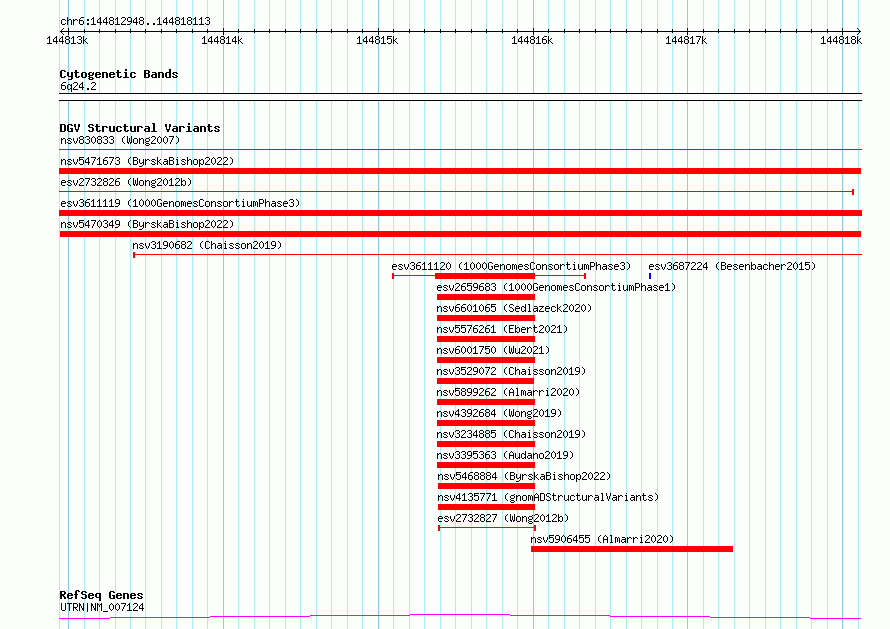The height and width of the screenshot is (629, 890).
Task: Open nsv4135771 (gnomADStructuralVariants) label
Action: 548,497
